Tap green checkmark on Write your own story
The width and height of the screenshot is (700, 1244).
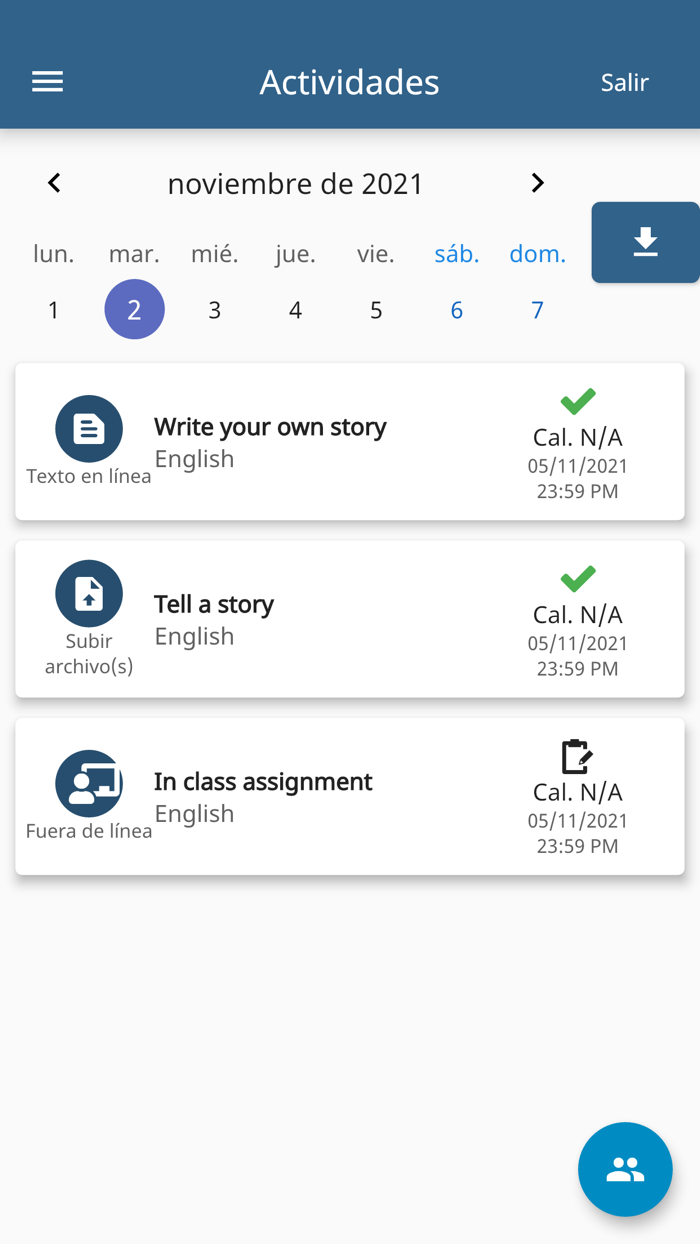578,401
